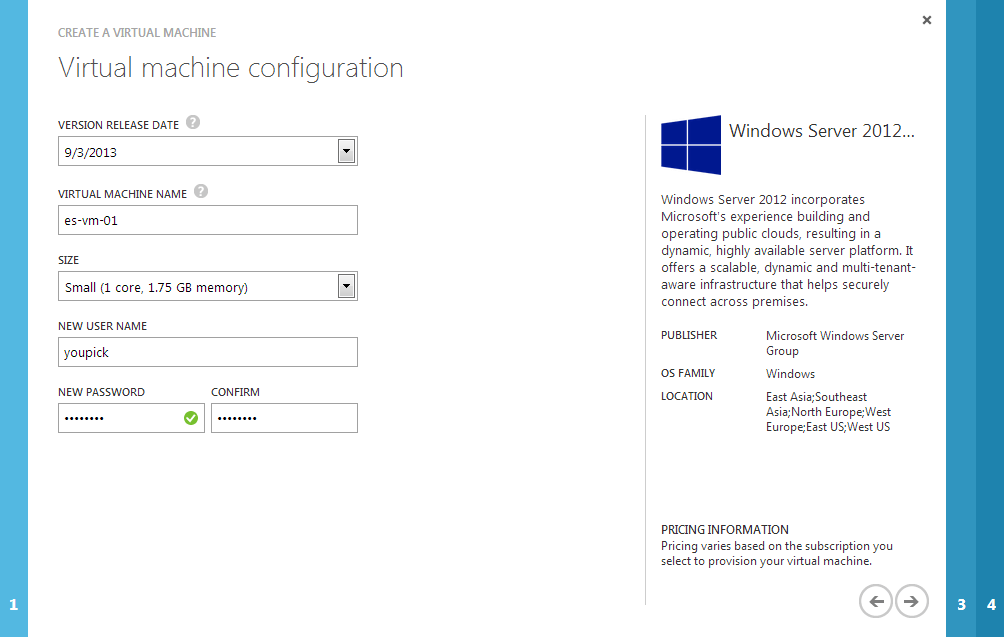Click the Microsoft Windows Server Group publisher text
Image resolution: width=1004 pixels, height=637 pixels.
coord(835,343)
